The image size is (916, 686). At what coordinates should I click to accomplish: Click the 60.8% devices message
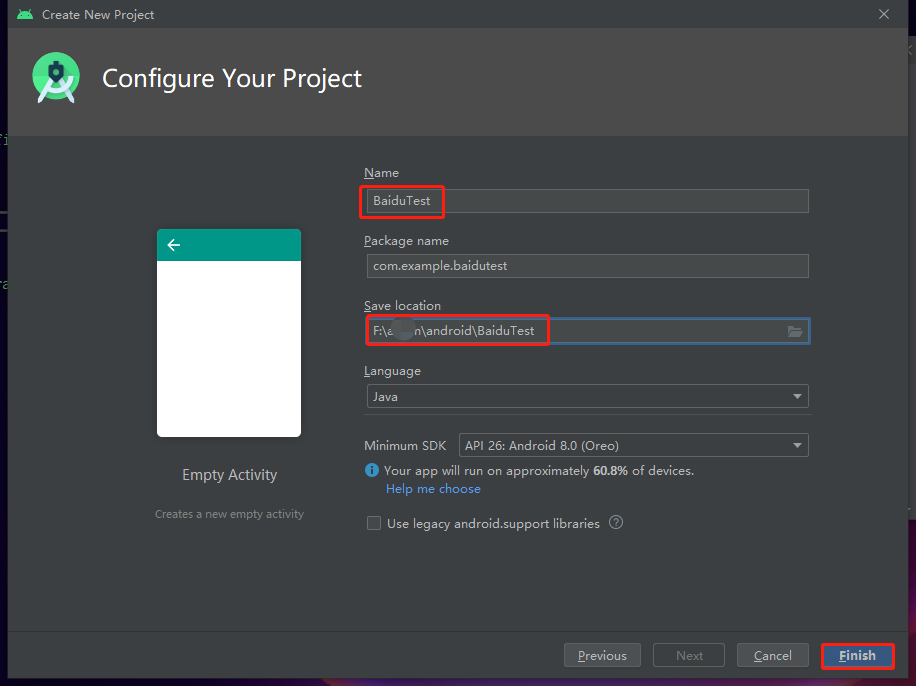(x=539, y=471)
